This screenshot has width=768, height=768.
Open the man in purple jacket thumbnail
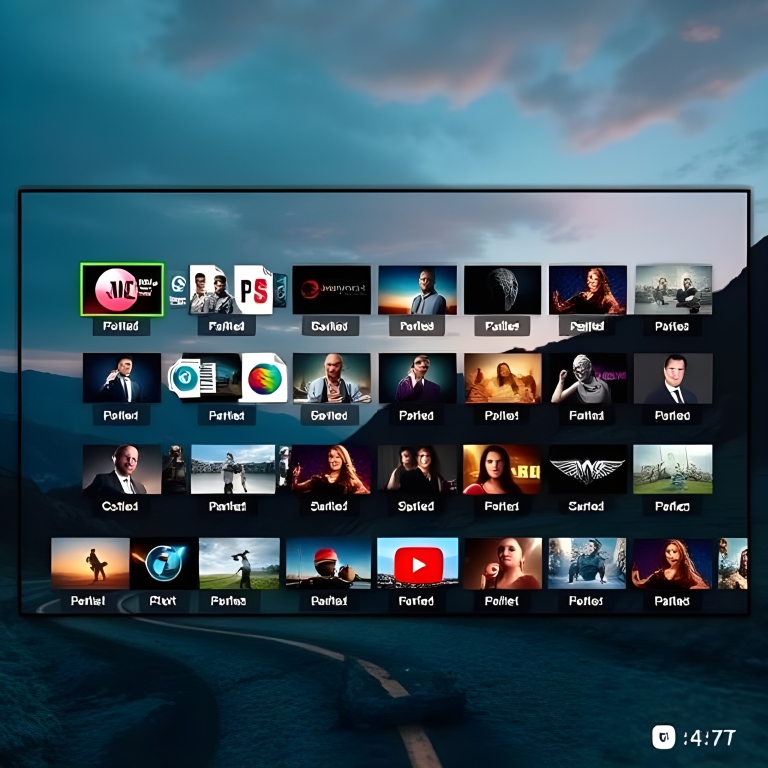(x=417, y=378)
